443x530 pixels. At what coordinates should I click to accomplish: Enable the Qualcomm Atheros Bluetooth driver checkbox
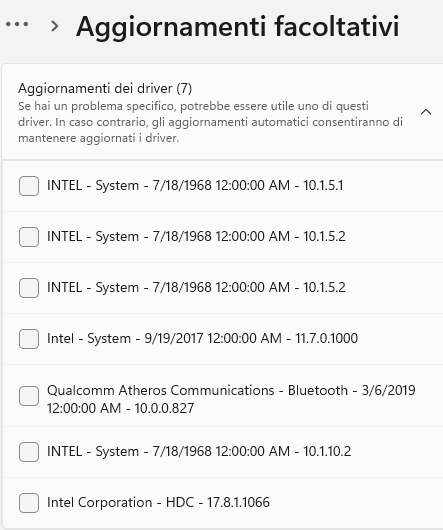click(x=29, y=396)
